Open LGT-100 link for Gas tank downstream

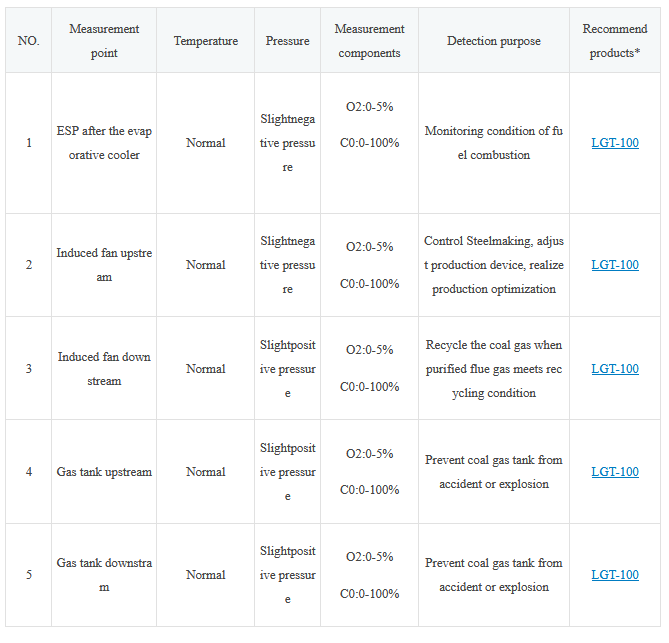[x=614, y=575]
